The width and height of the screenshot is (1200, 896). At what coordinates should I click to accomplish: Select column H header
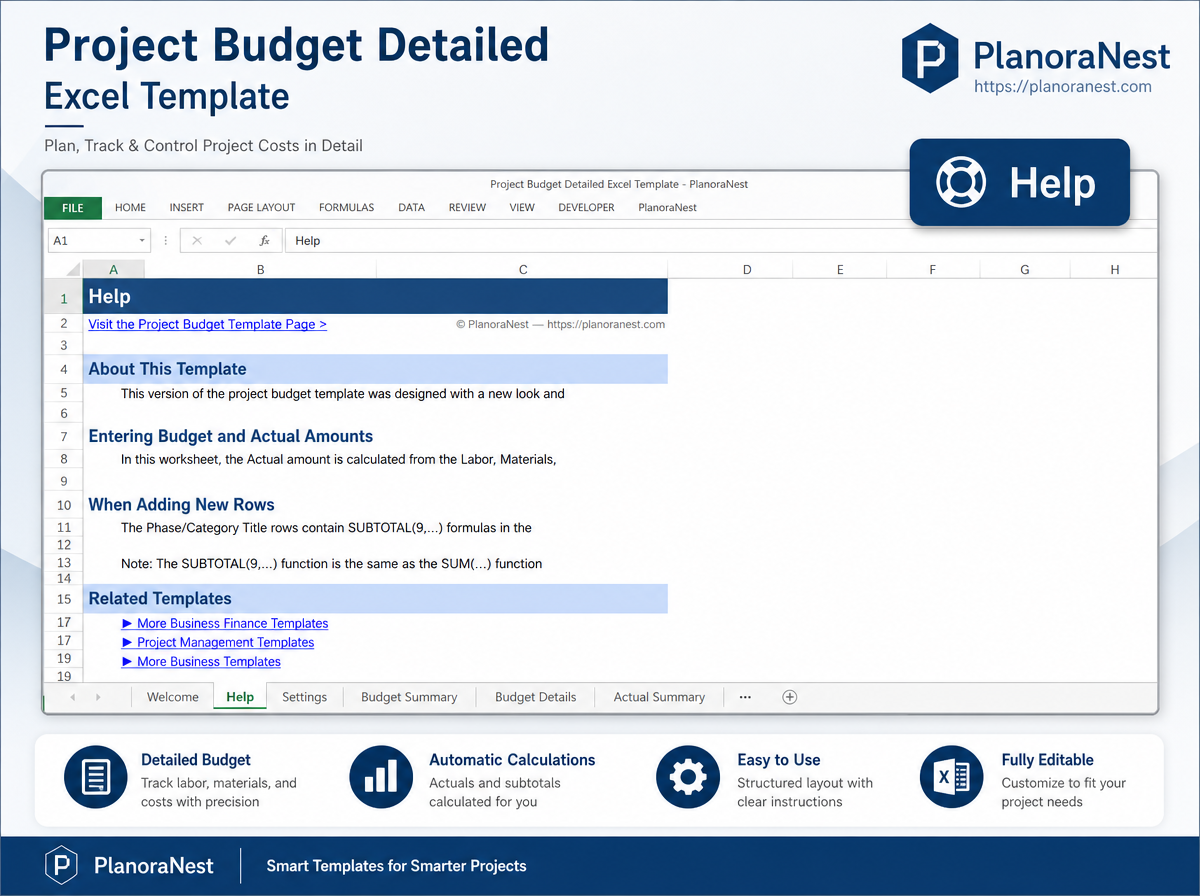click(1114, 270)
